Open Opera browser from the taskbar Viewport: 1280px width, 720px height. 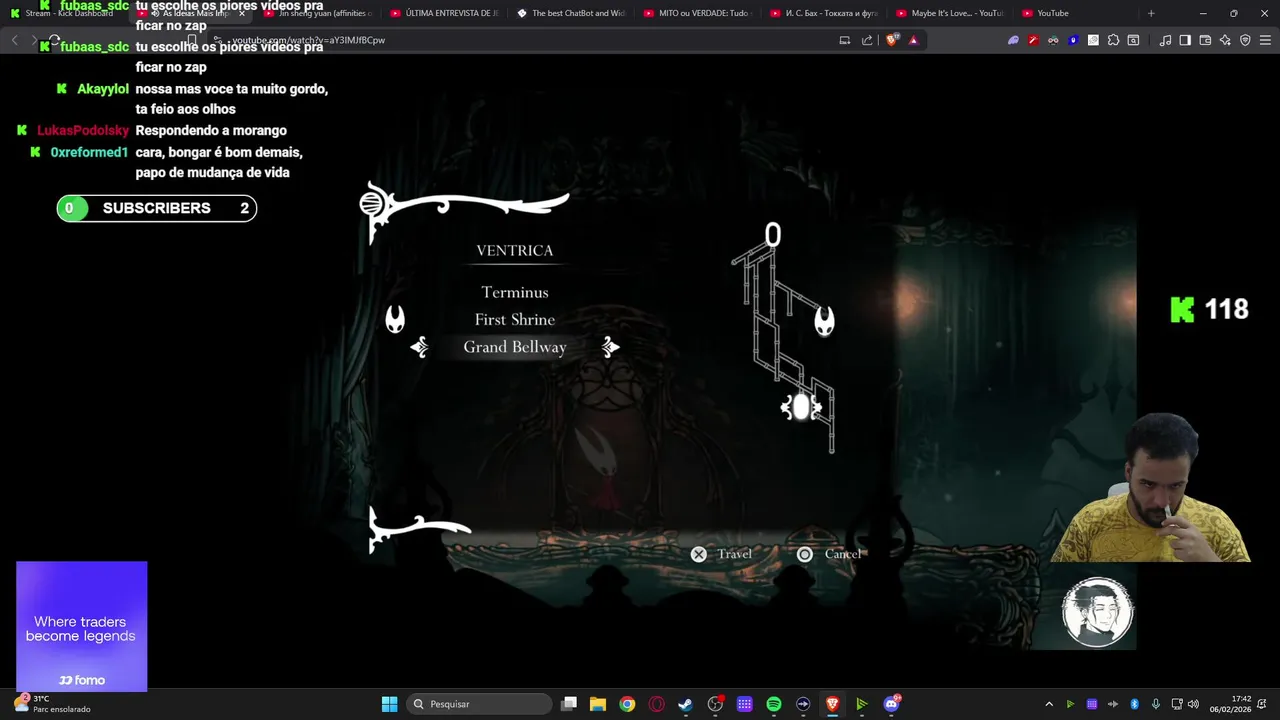(x=656, y=704)
